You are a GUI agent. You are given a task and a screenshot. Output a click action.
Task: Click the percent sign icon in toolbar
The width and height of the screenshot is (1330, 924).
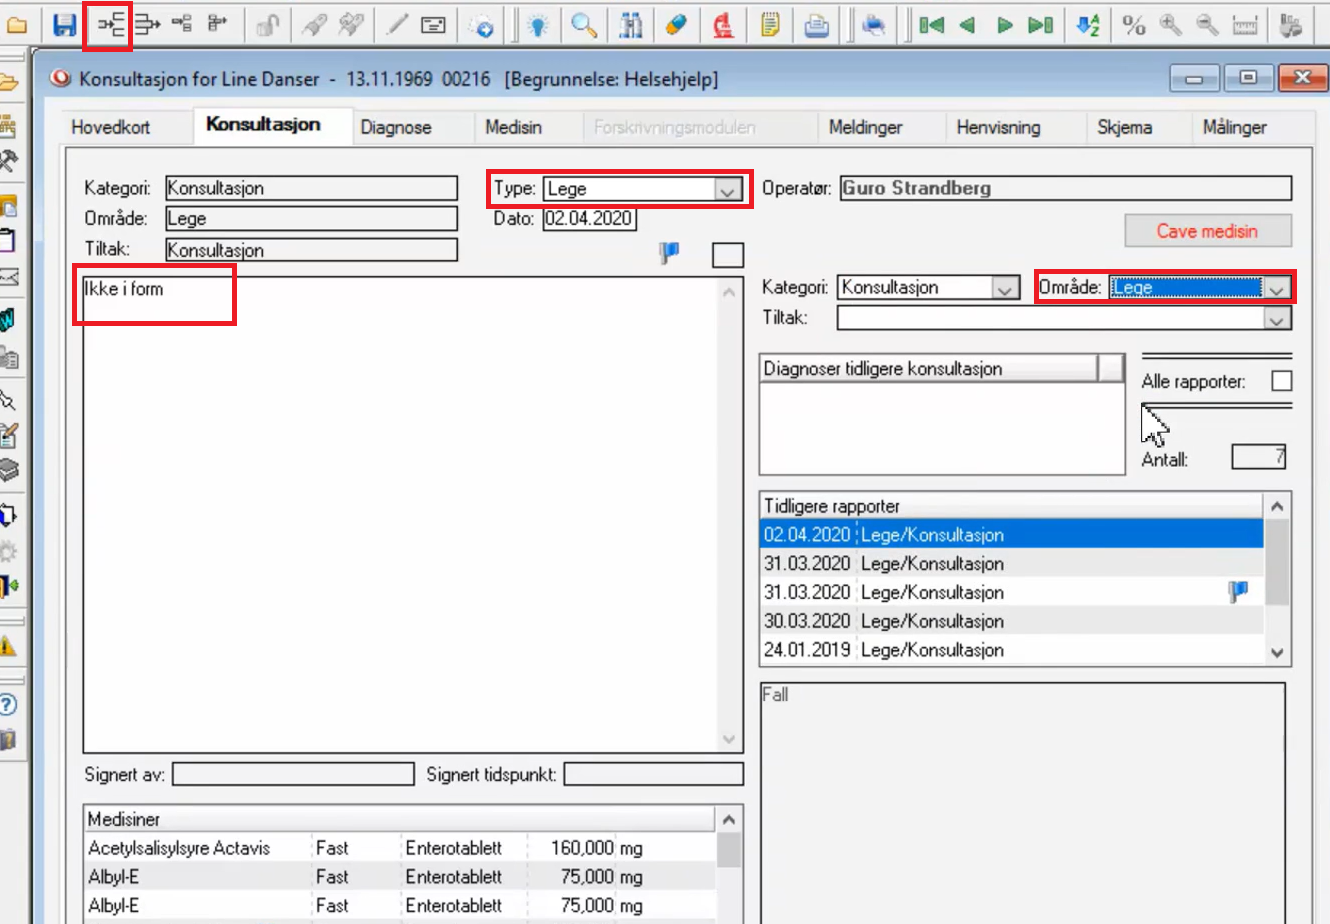1134,25
